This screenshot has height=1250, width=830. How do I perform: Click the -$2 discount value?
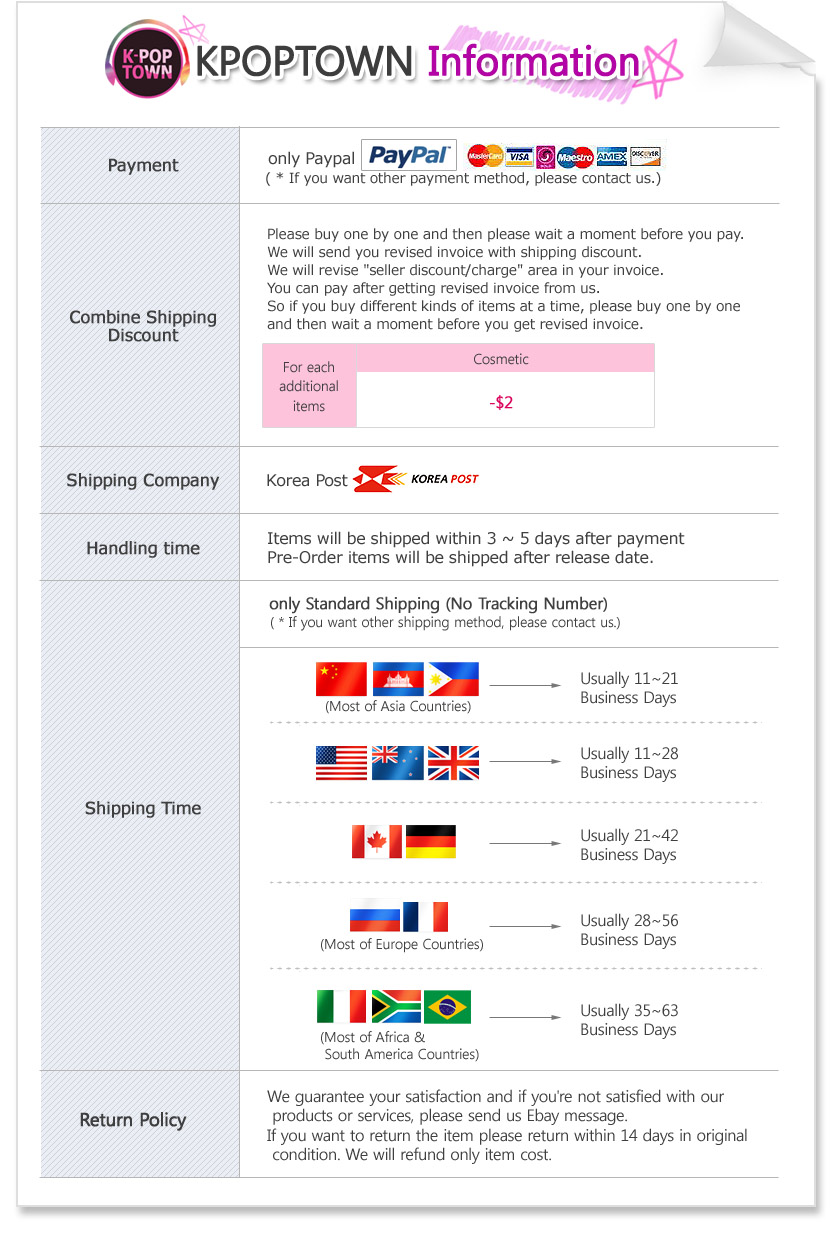(x=502, y=402)
